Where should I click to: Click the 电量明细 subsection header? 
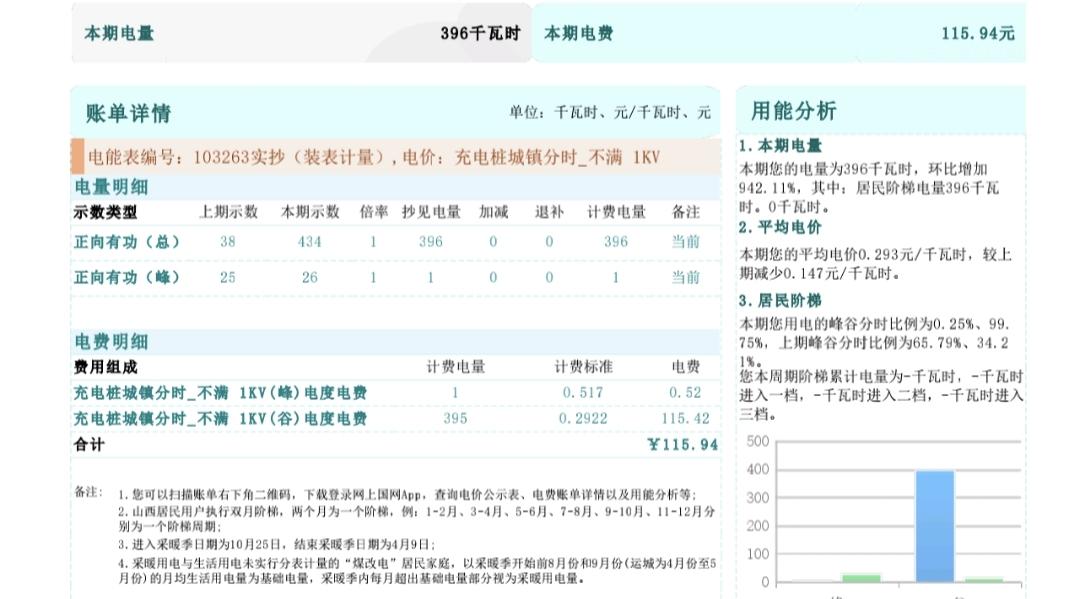[111, 187]
